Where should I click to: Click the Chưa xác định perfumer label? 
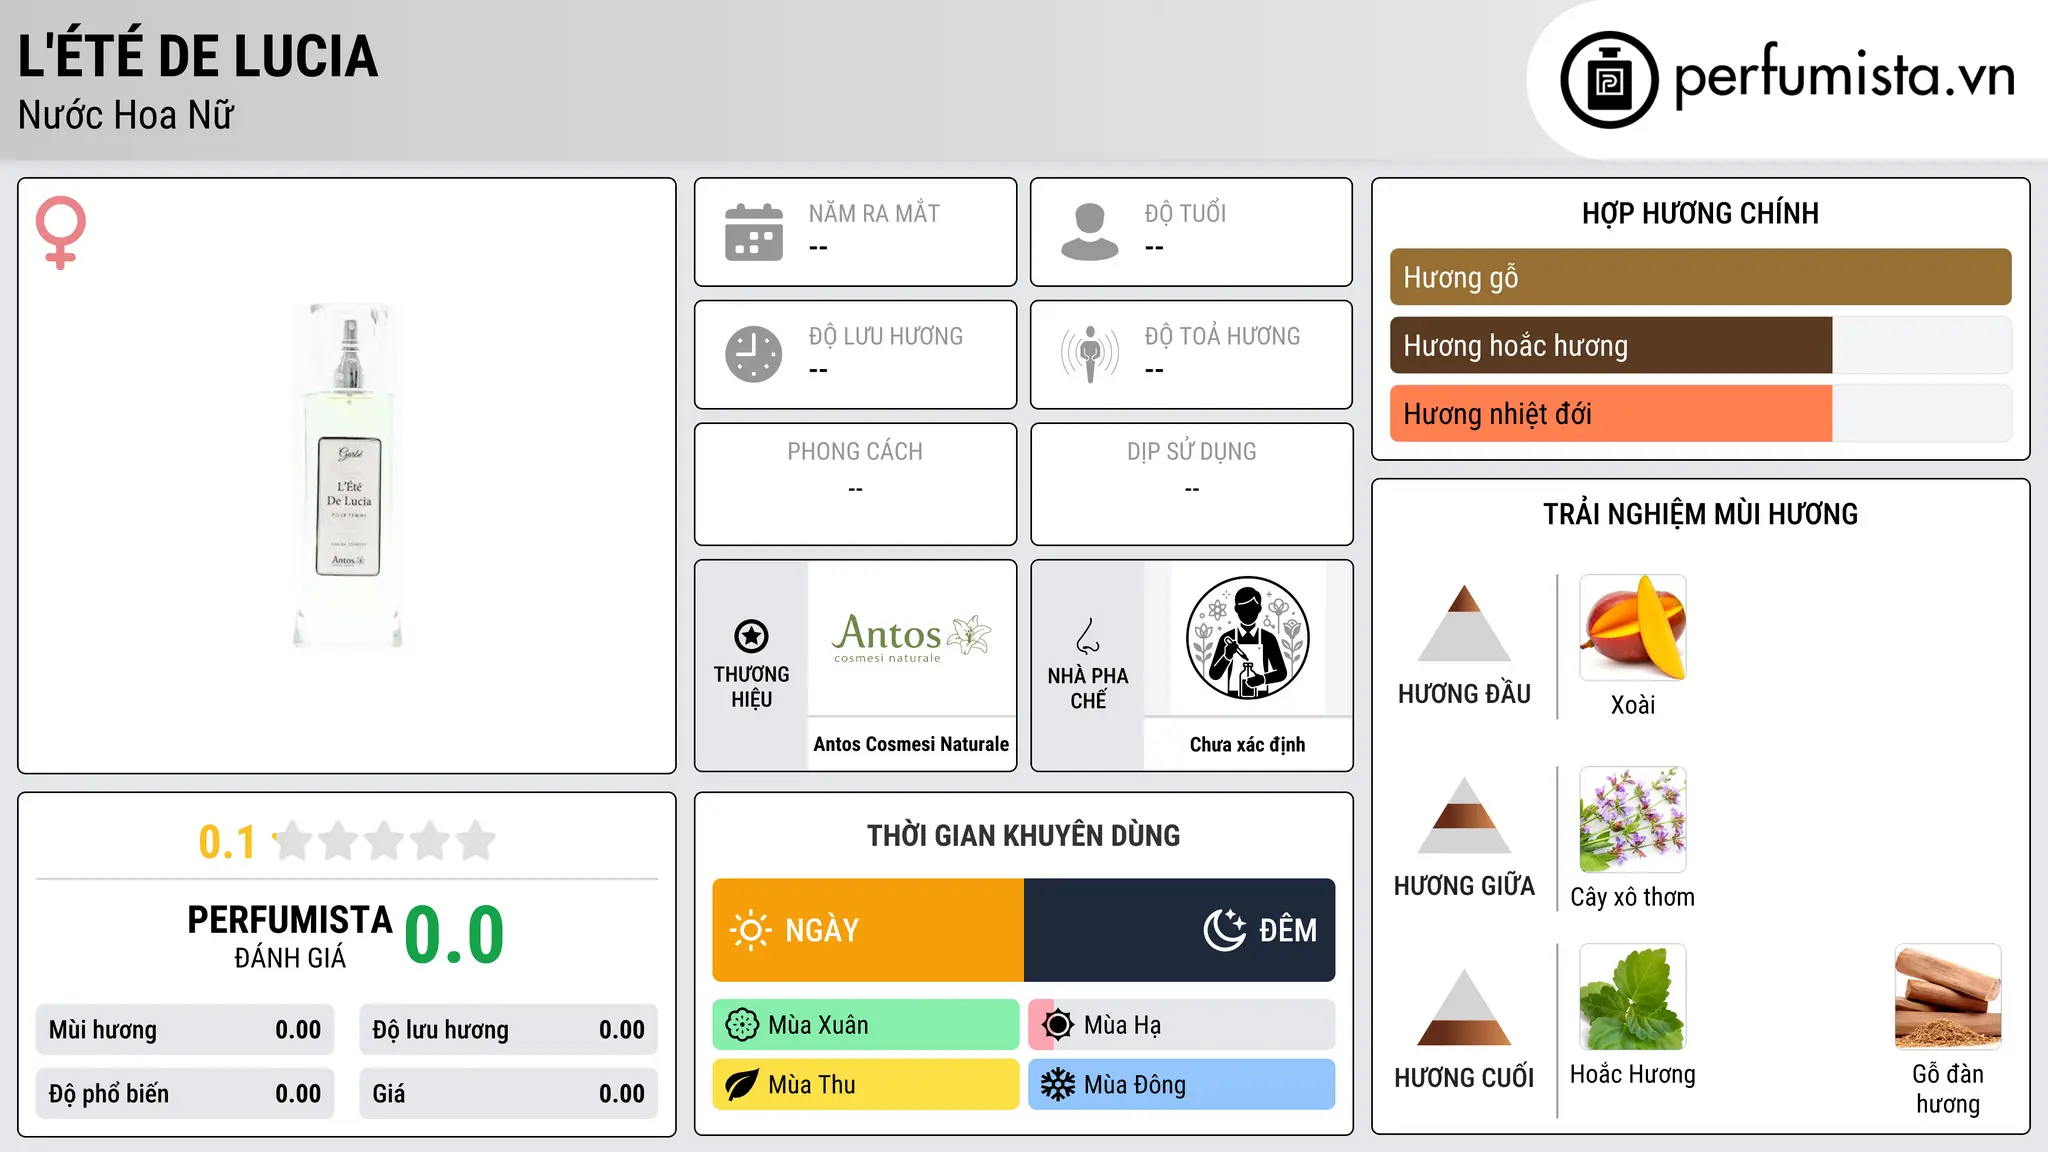1248,744
